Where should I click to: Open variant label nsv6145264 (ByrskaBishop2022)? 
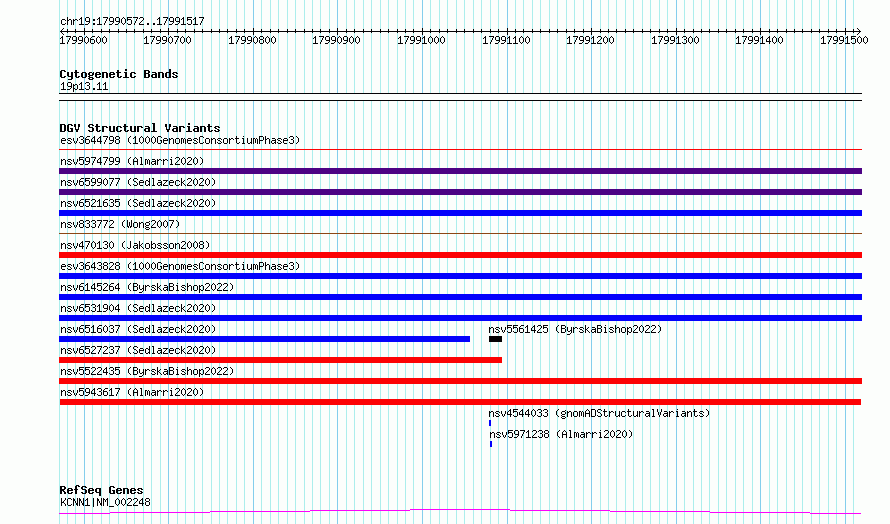[x=147, y=287]
